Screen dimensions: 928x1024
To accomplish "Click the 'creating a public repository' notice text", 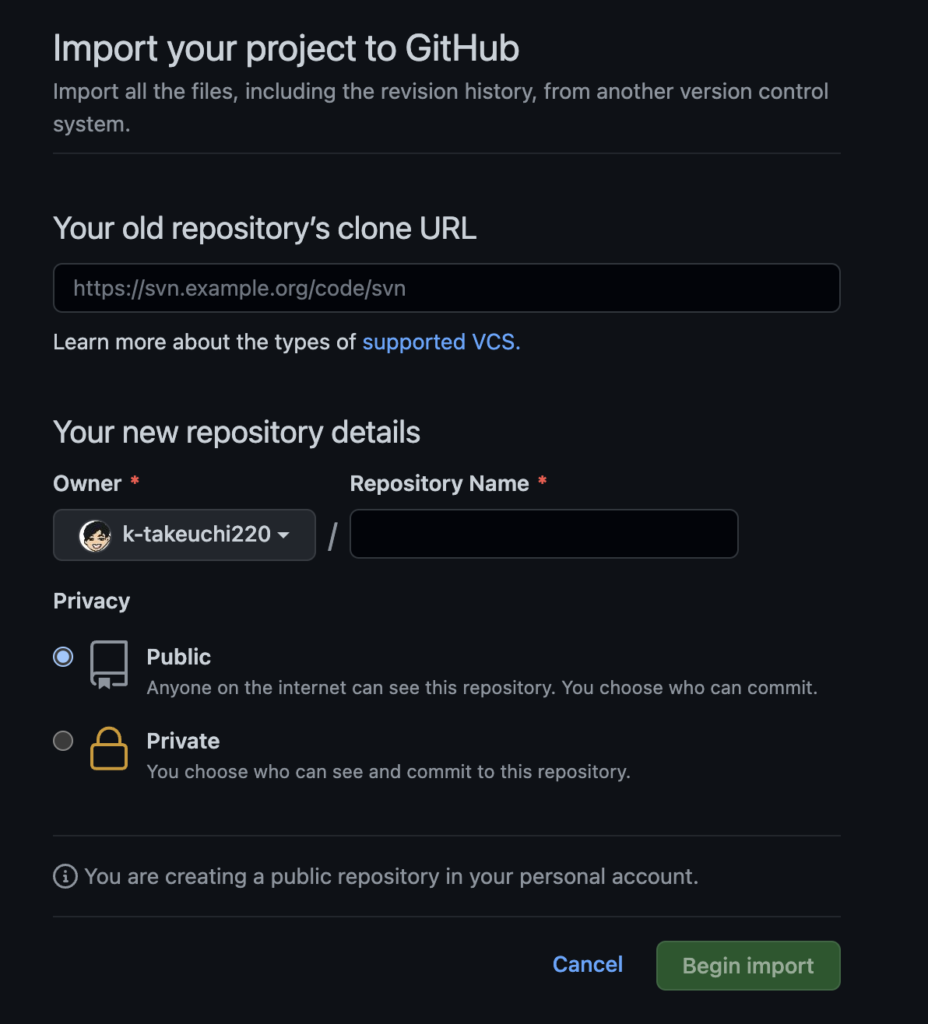I will (x=391, y=877).
